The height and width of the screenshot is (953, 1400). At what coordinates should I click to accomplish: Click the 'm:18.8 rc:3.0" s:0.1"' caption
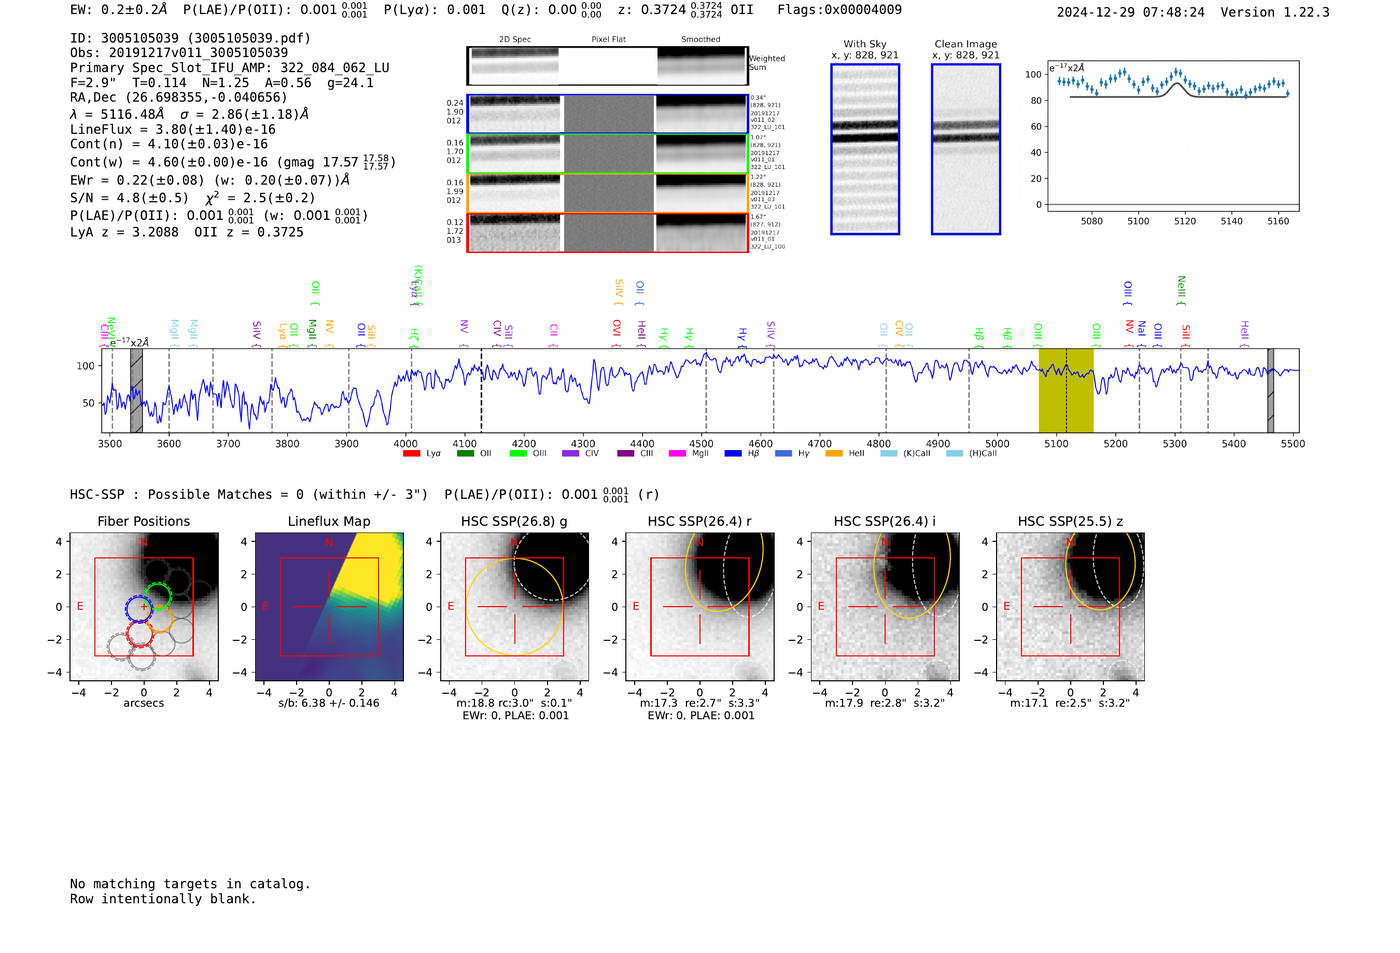[x=514, y=703]
